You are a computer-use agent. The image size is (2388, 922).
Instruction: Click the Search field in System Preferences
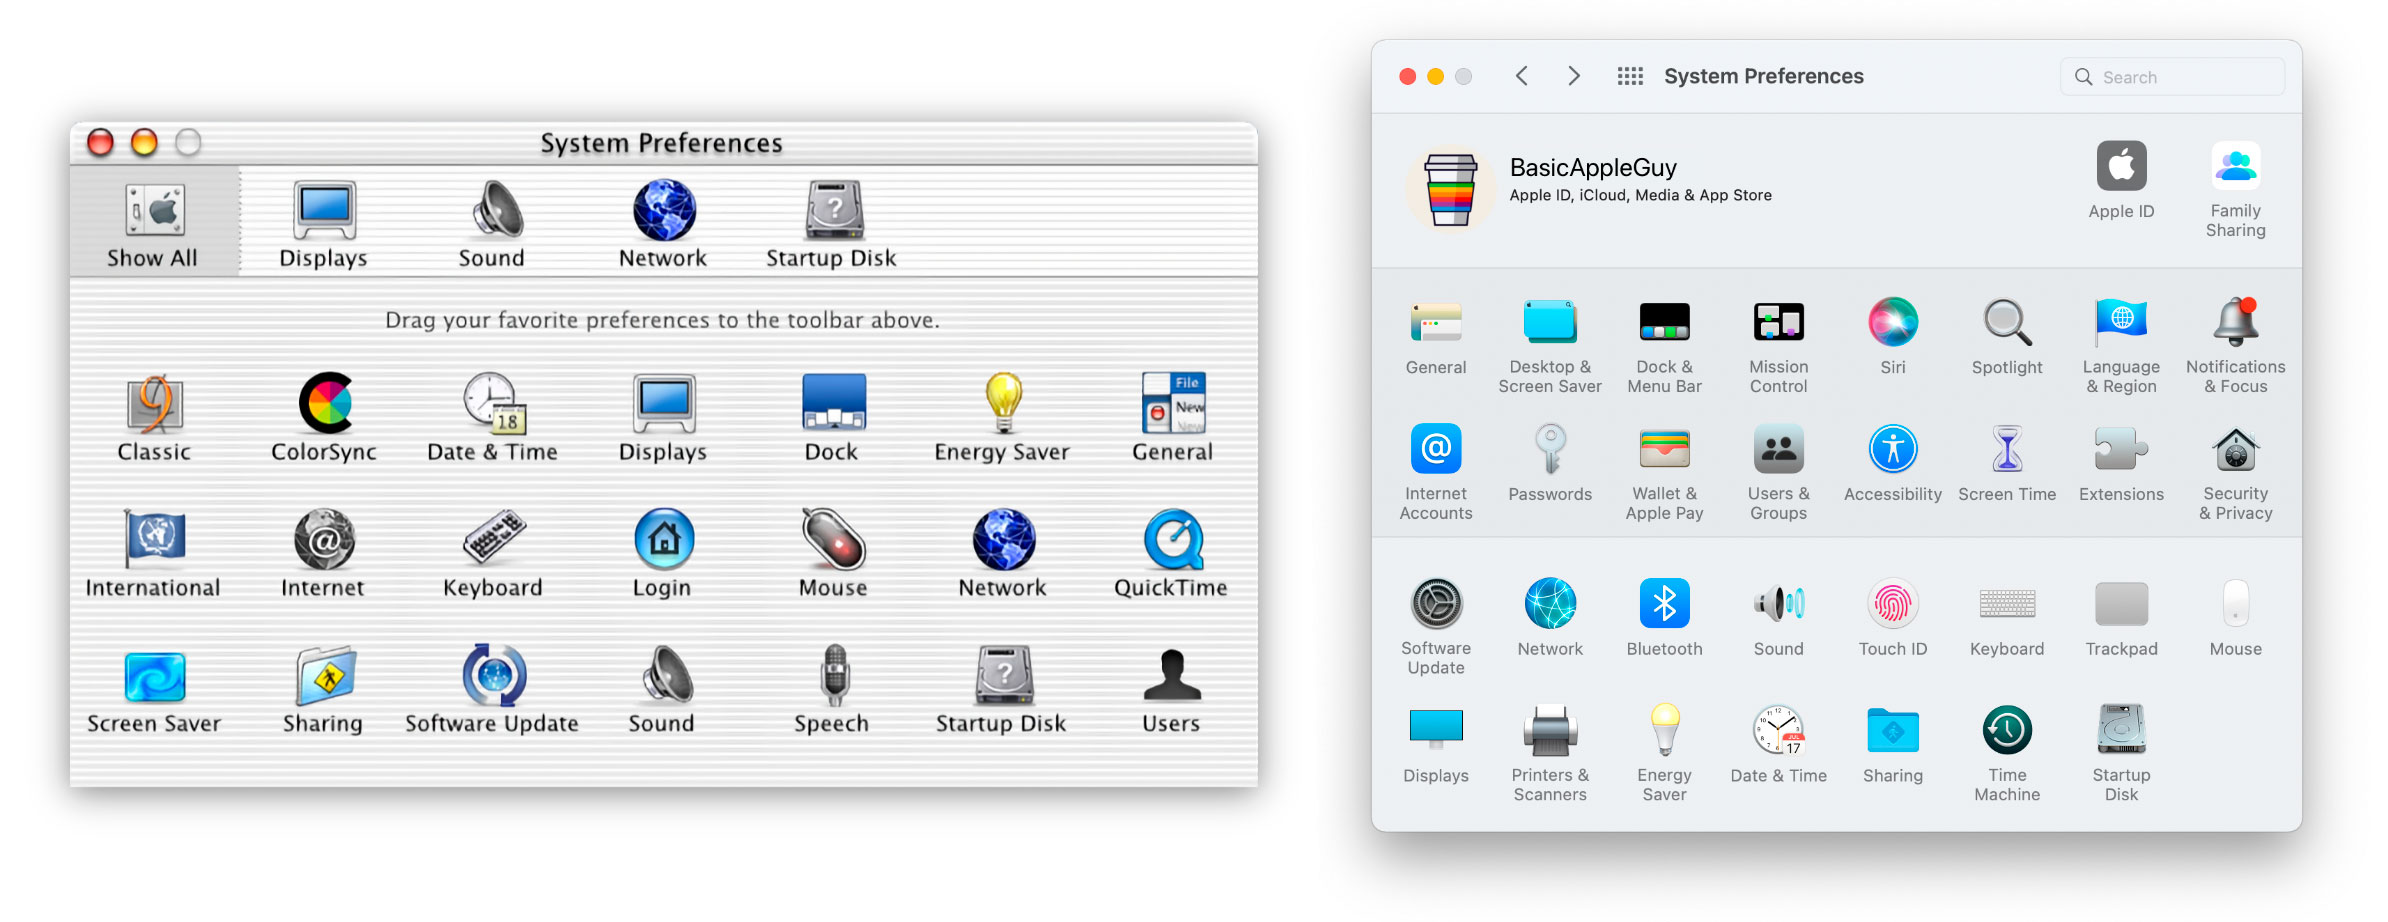point(2172,77)
